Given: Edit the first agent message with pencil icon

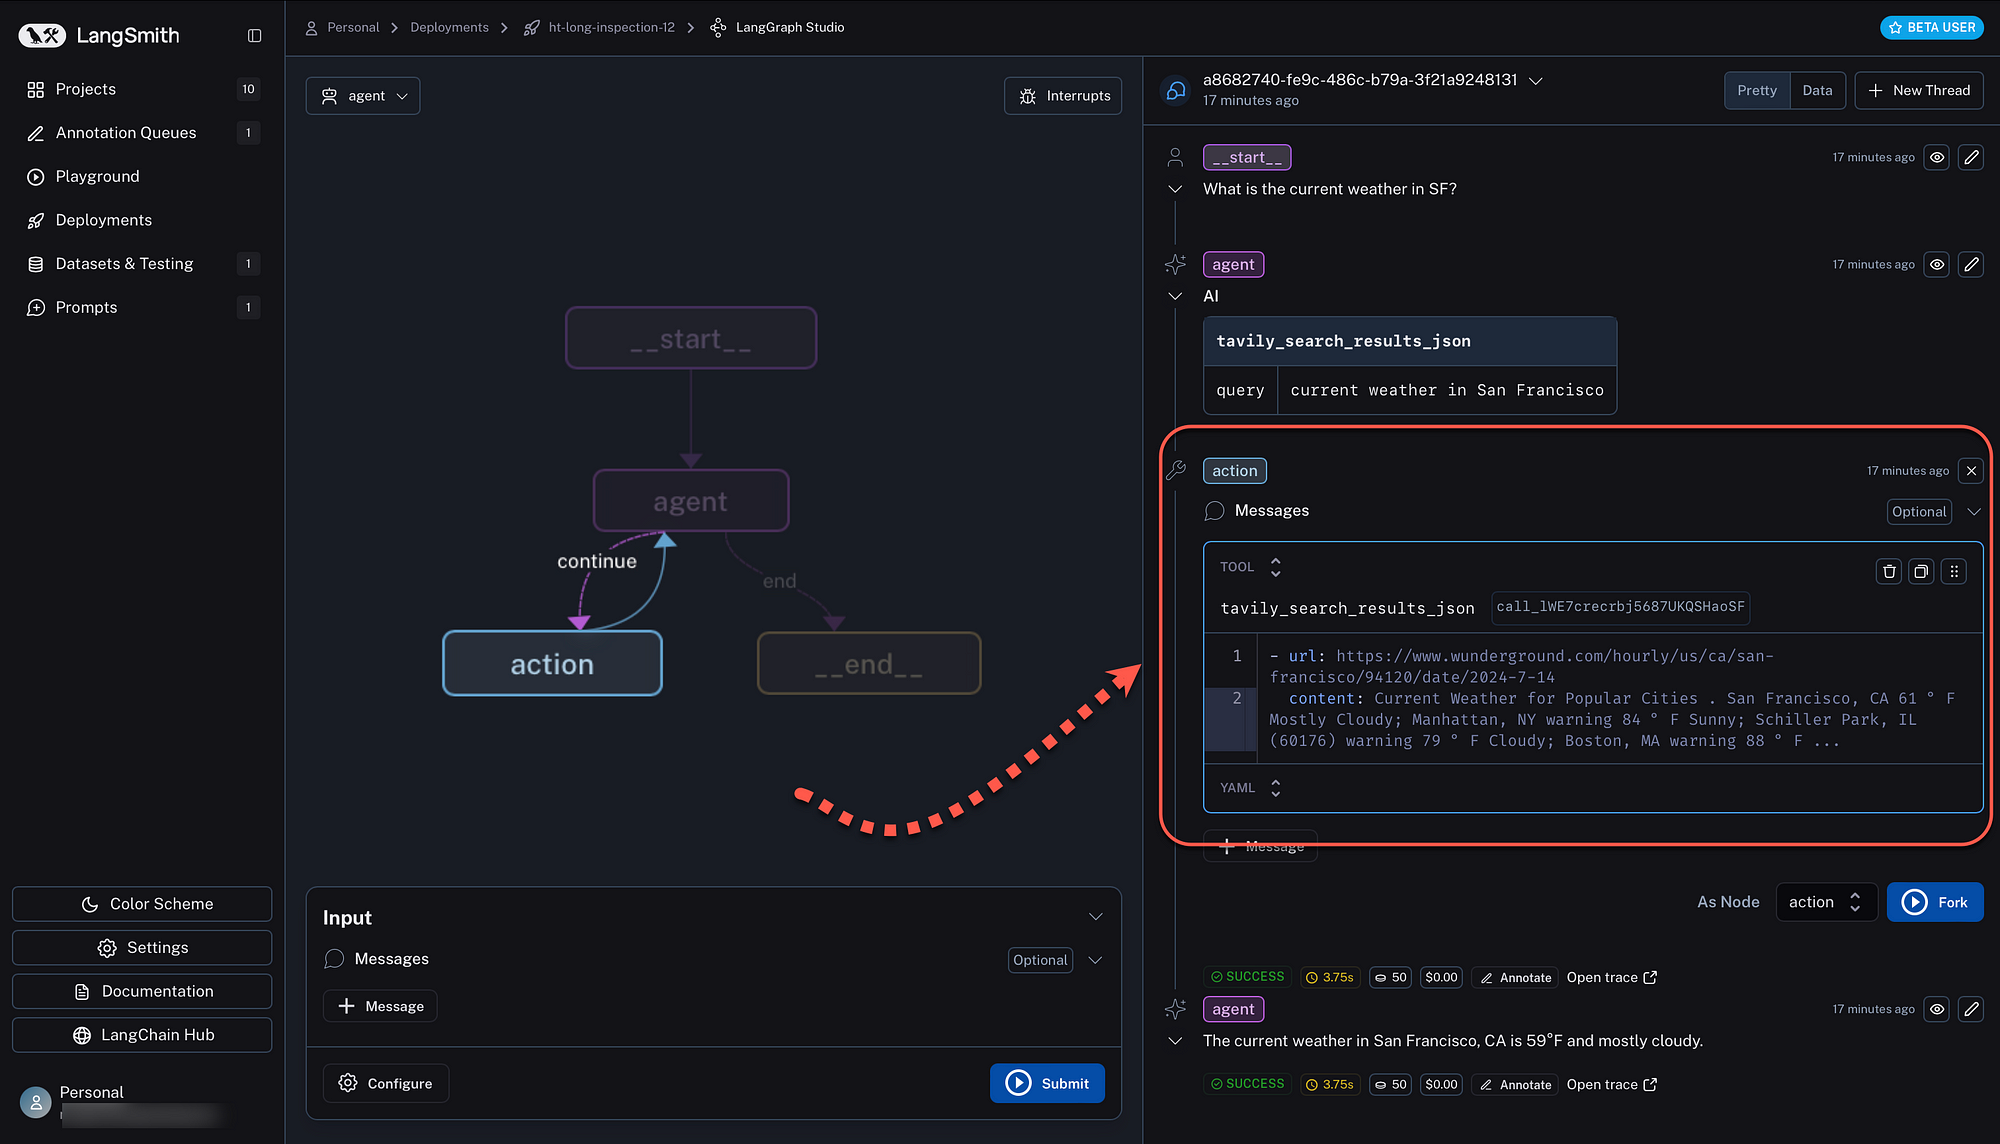Looking at the screenshot, I should point(1970,264).
